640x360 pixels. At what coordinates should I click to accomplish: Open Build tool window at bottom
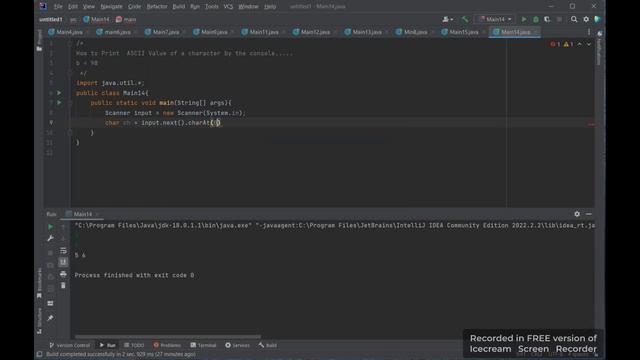point(268,345)
